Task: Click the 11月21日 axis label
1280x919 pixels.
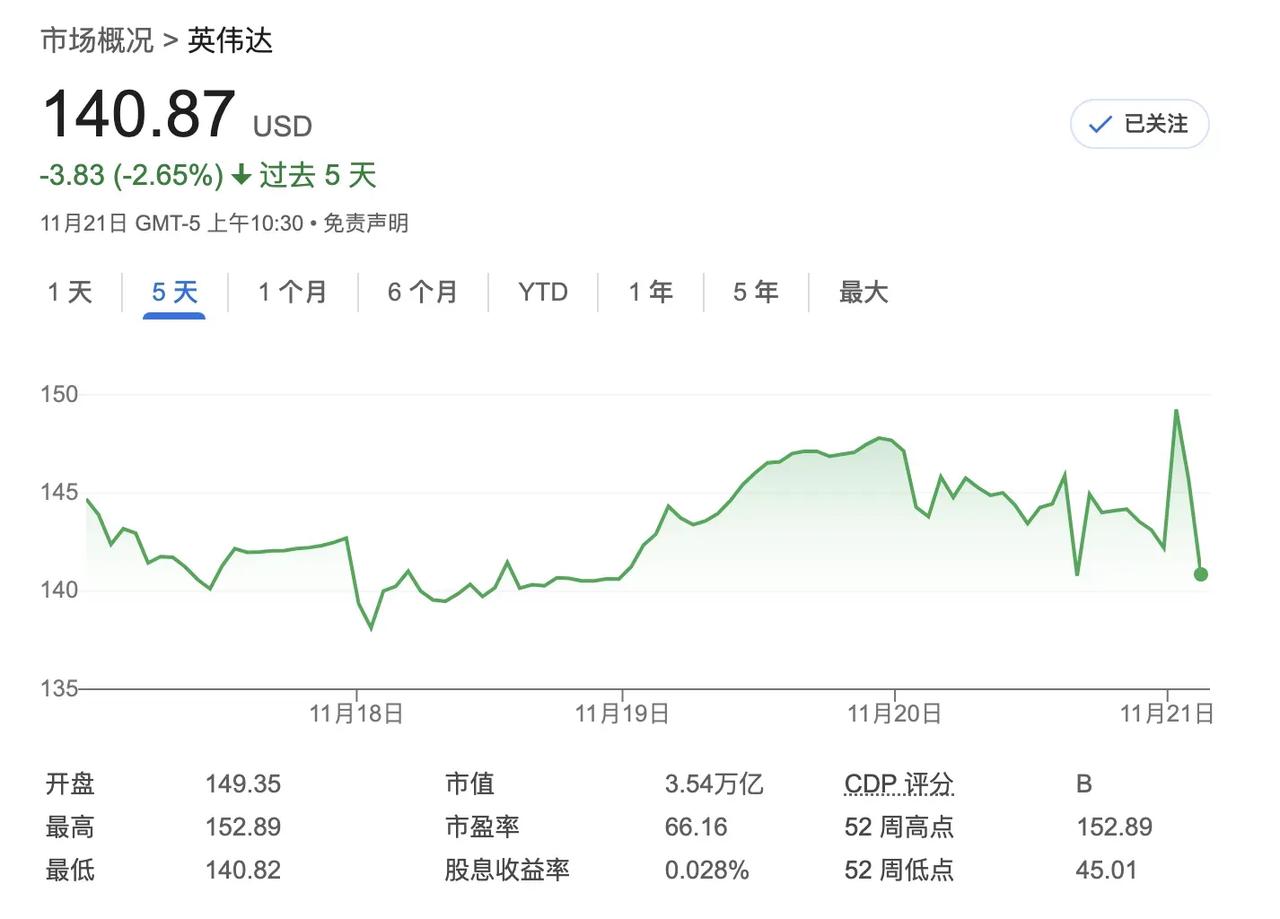Action: pos(1167,713)
